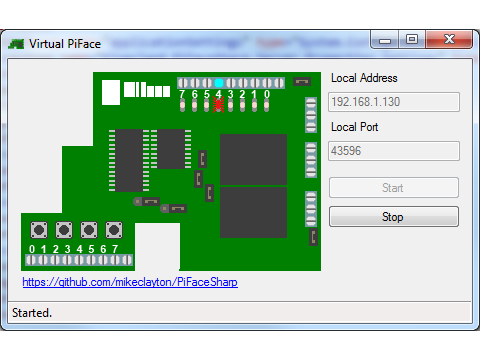Click the top terminal block on right edge
The width and height of the screenshot is (480, 360).
click(x=311, y=115)
